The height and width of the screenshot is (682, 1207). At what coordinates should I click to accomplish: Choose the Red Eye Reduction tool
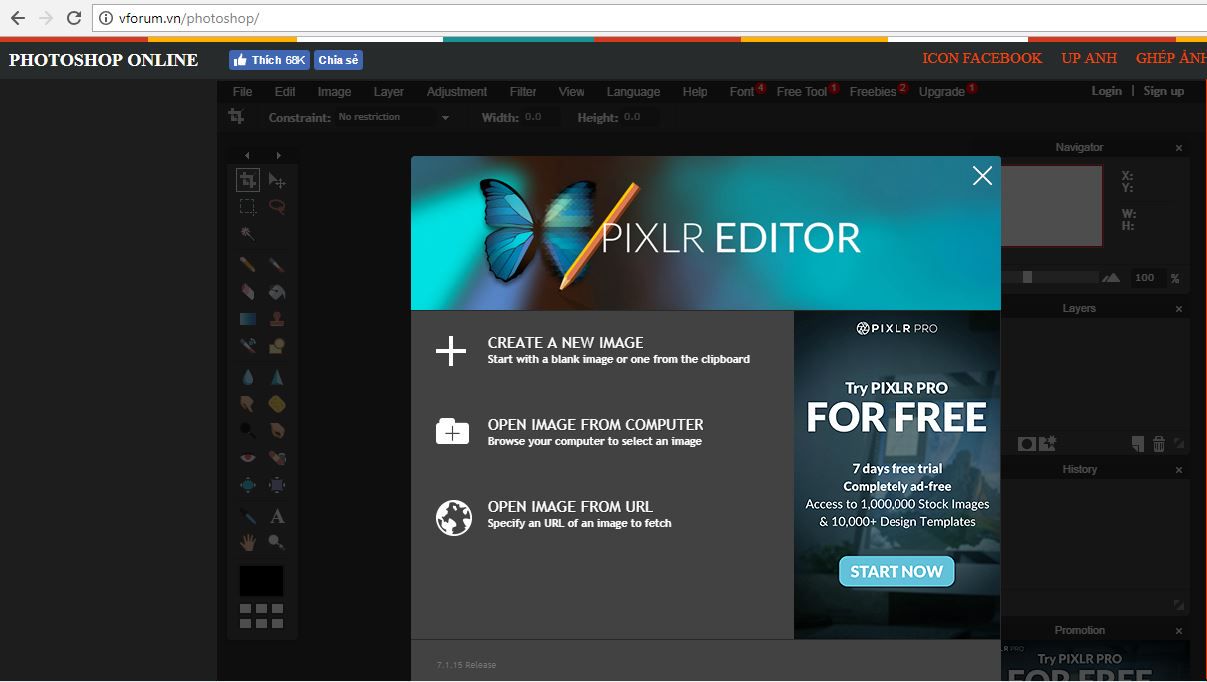coord(247,458)
